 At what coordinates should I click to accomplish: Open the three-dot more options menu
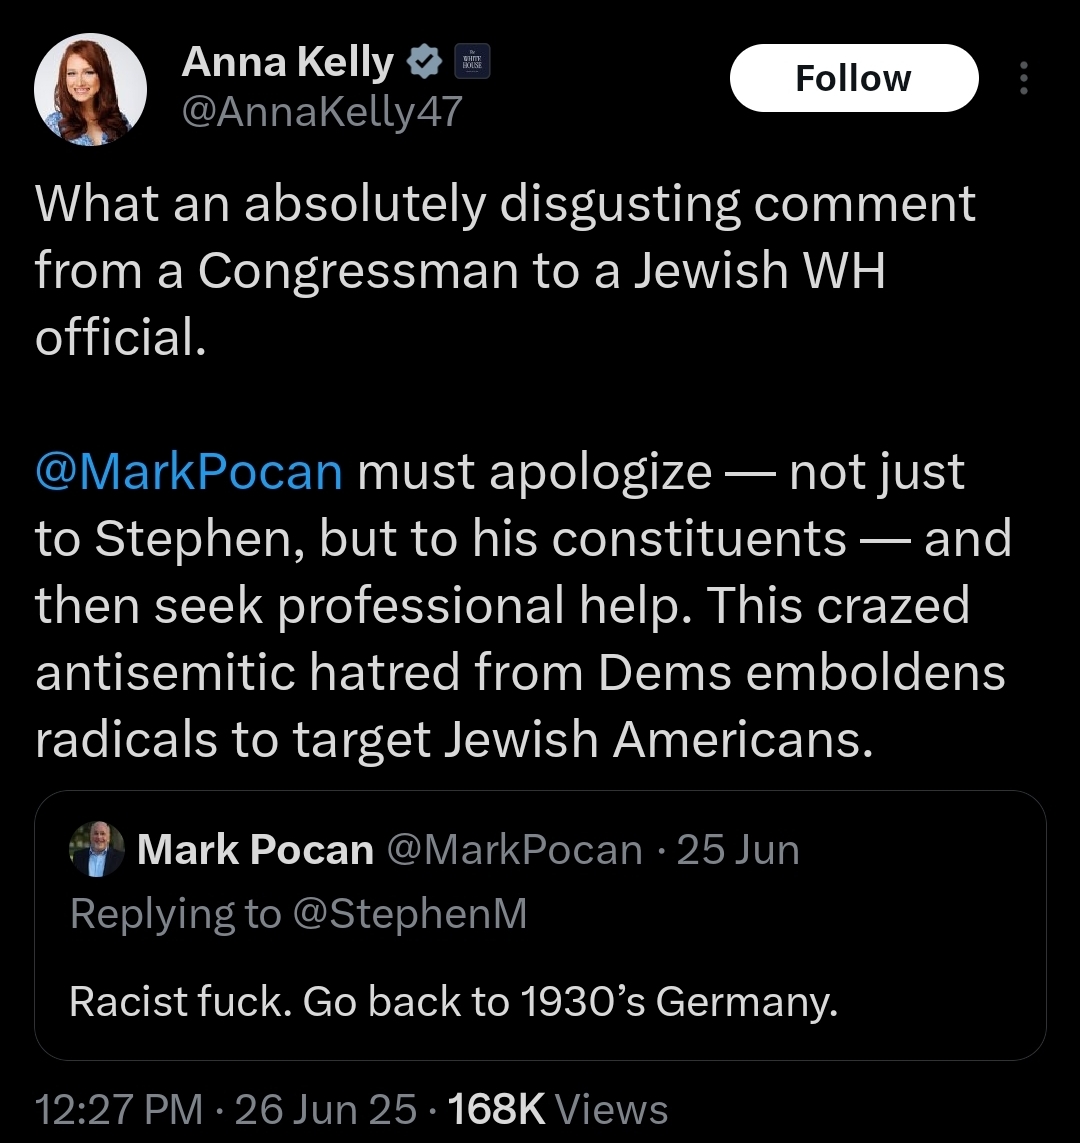click(1024, 78)
